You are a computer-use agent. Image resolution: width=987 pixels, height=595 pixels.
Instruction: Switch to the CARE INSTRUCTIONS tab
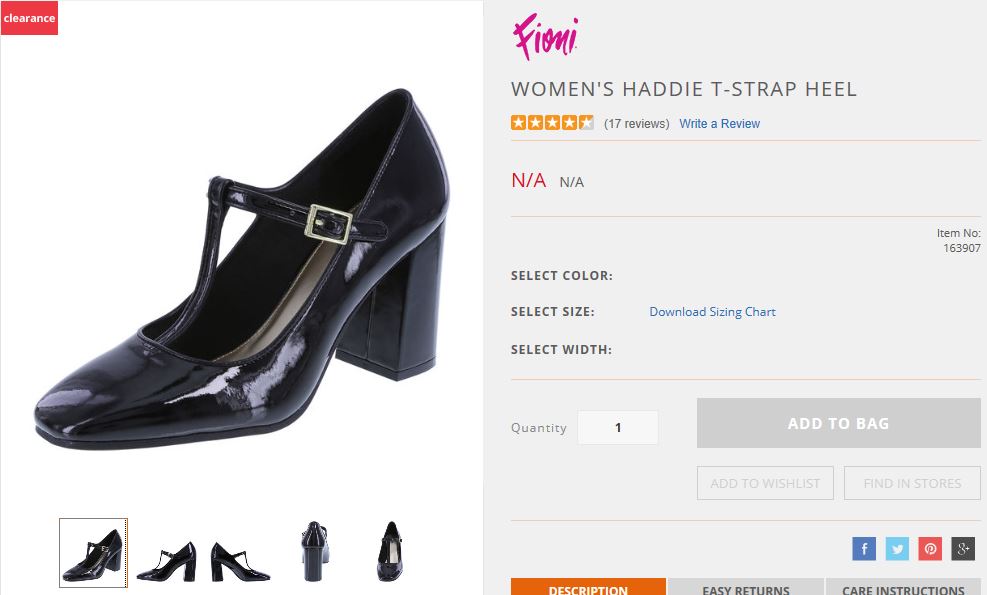coord(903,588)
